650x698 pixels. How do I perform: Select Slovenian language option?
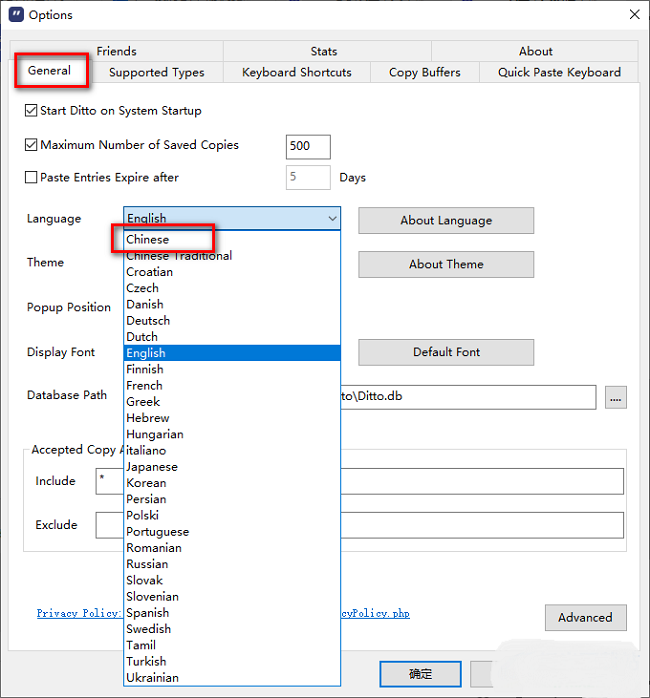pos(232,597)
